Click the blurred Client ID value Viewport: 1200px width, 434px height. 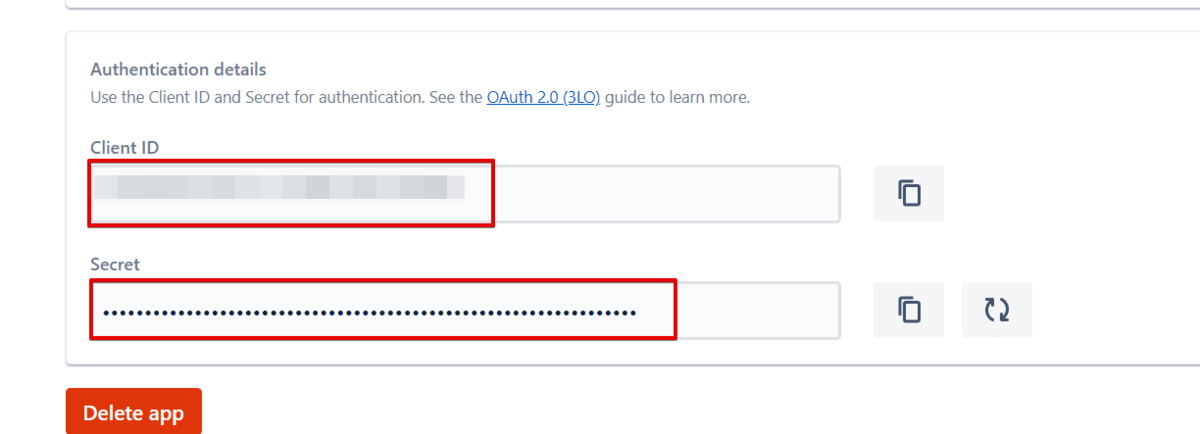point(279,187)
